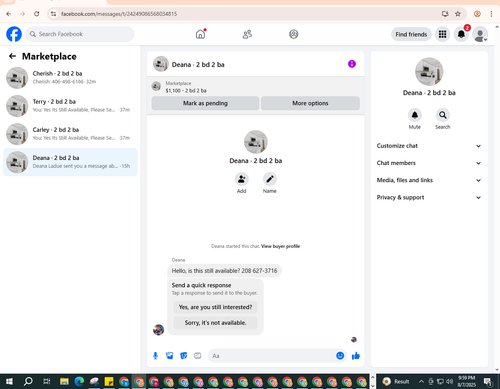Open Terry 2 bd 2 ba conversation

click(70, 106)
